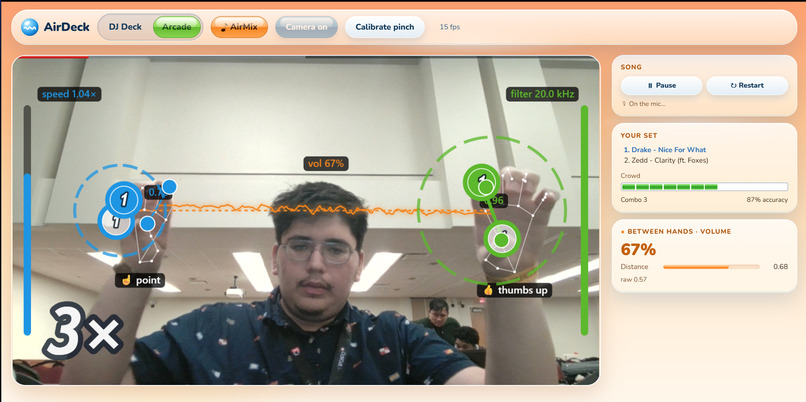The width and height of the screenshot is (806, 402).
Task: Click the 87% accuracy text
Action: coord(767,199)
